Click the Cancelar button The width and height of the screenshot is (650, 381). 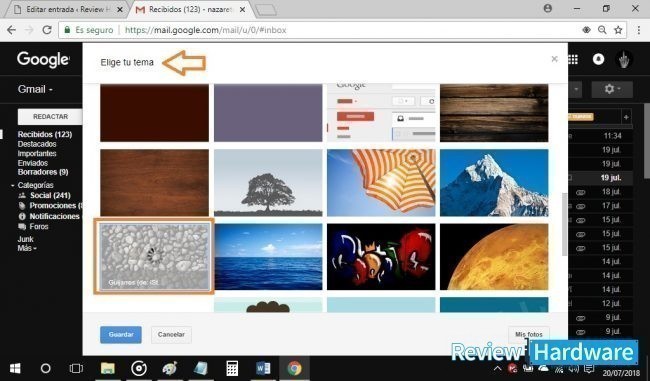click(x=171, y=335)
